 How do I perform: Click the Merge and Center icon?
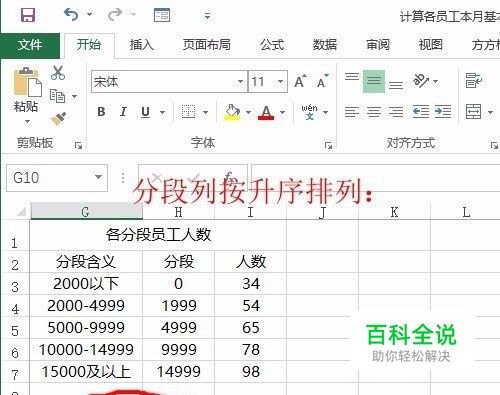pos(474,112)
